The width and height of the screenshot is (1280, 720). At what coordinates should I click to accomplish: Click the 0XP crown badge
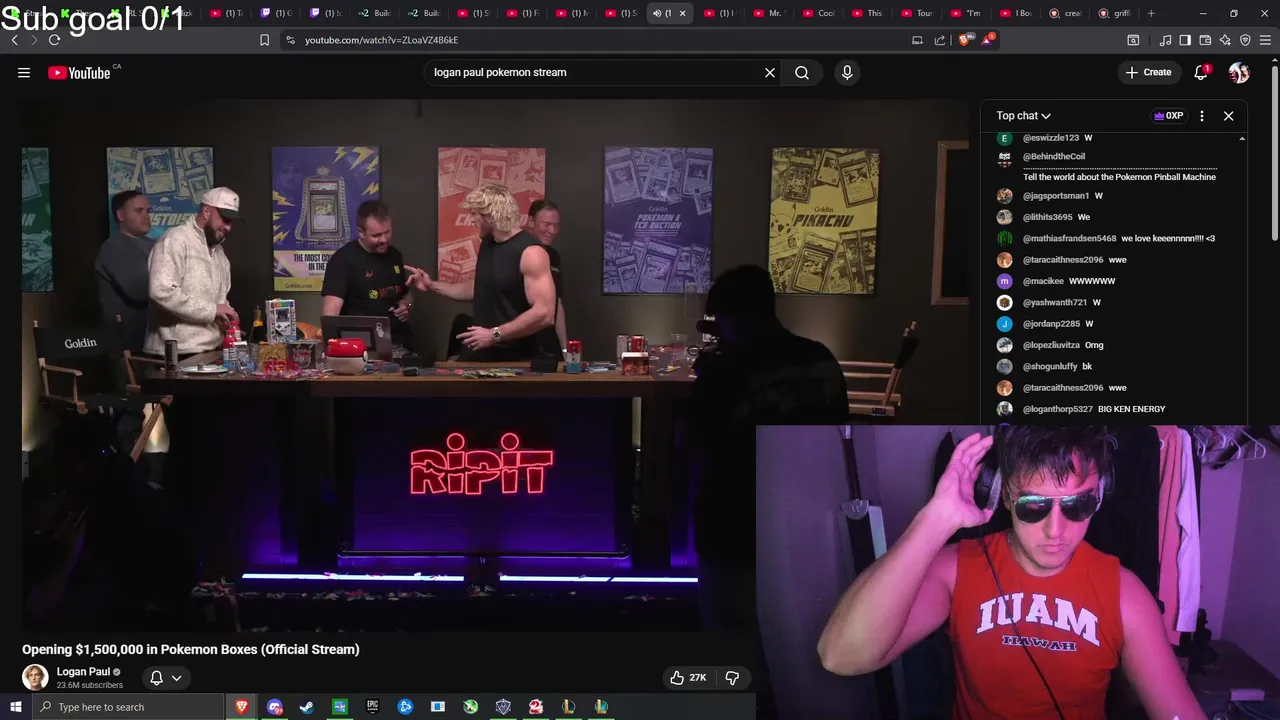tap(1168, 116)
